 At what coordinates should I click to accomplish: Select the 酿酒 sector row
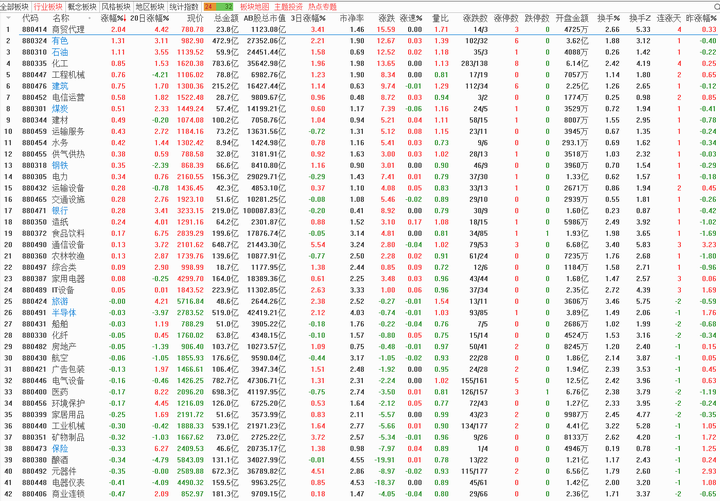pos(360,460)
